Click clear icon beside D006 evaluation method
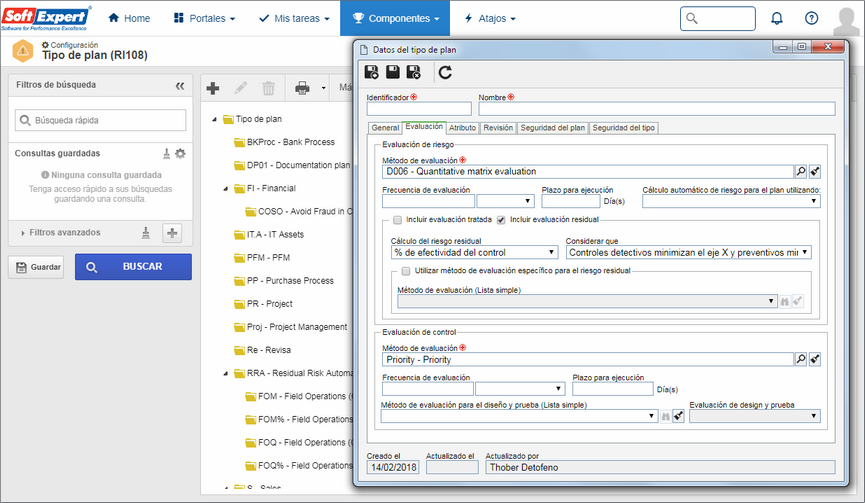The image size is (865, 503). (x=815, y=172)
